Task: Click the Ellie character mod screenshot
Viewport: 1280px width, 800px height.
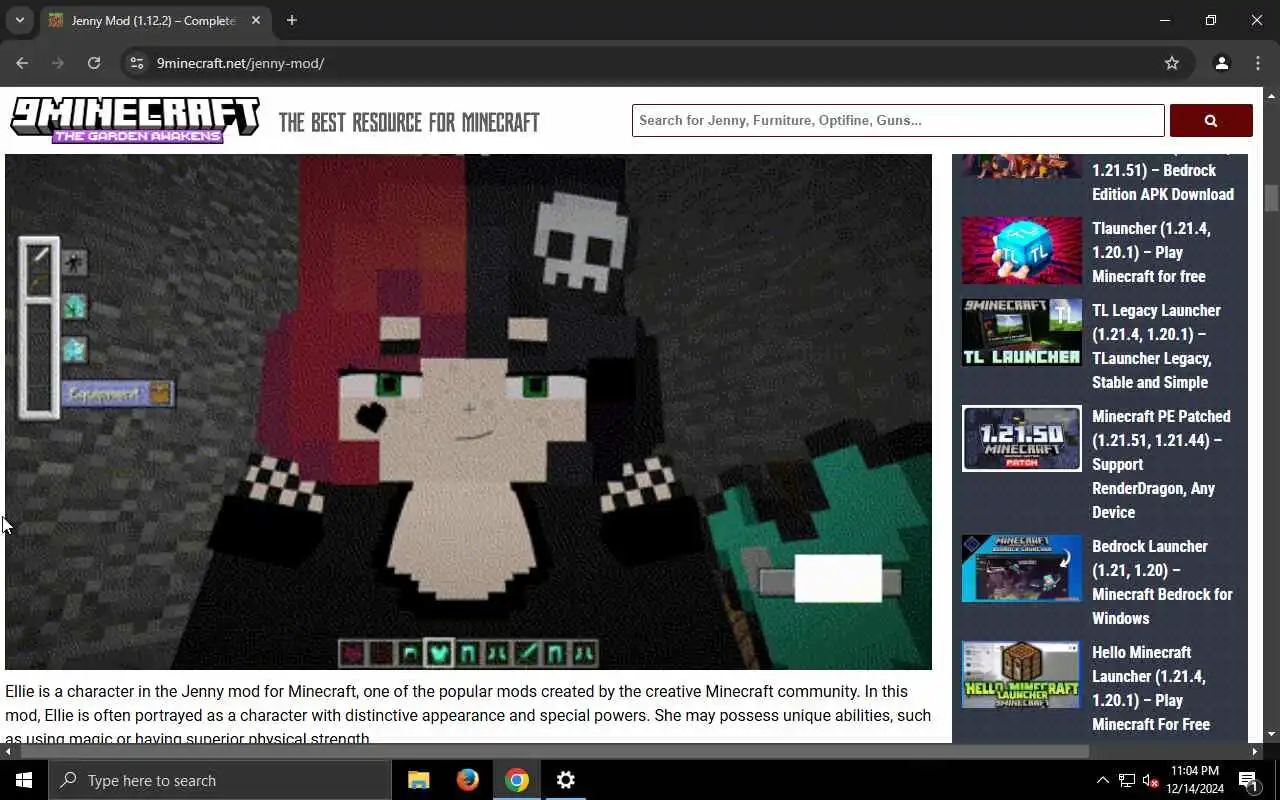Action: 468,411
